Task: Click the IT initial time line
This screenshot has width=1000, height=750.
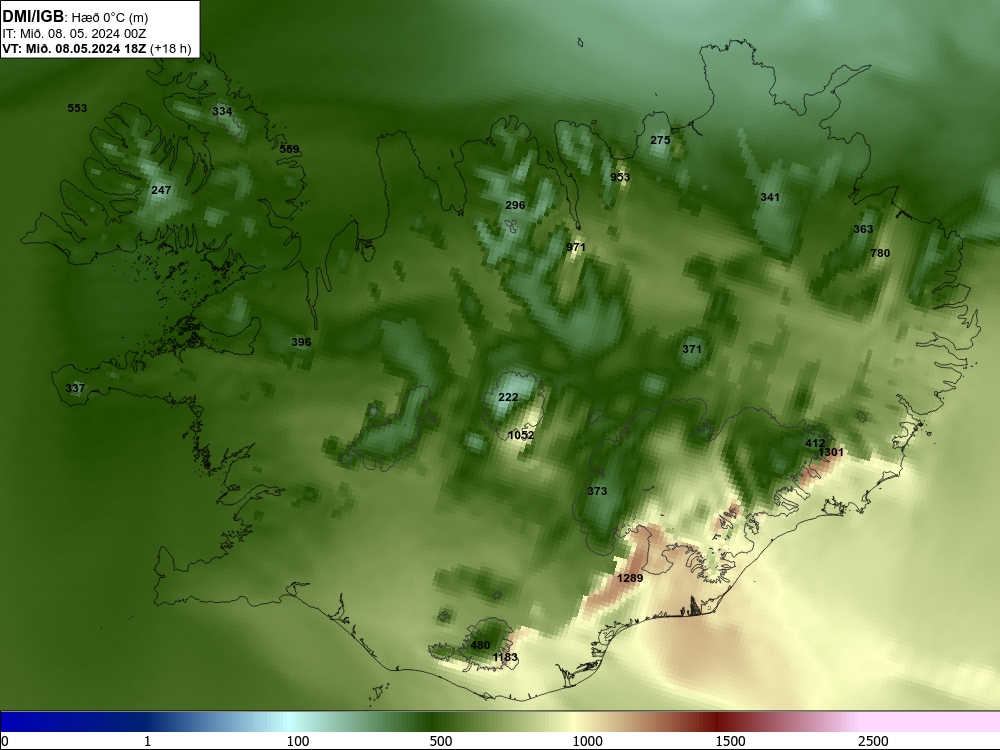Action: 74,34
